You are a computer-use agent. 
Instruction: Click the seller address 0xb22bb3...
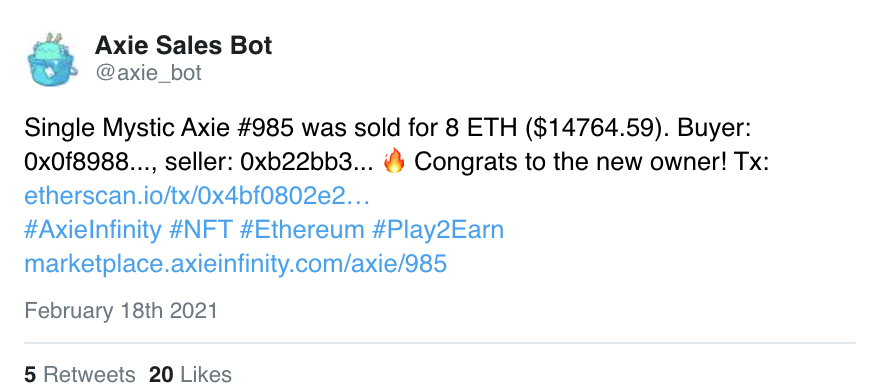[306, 163]
